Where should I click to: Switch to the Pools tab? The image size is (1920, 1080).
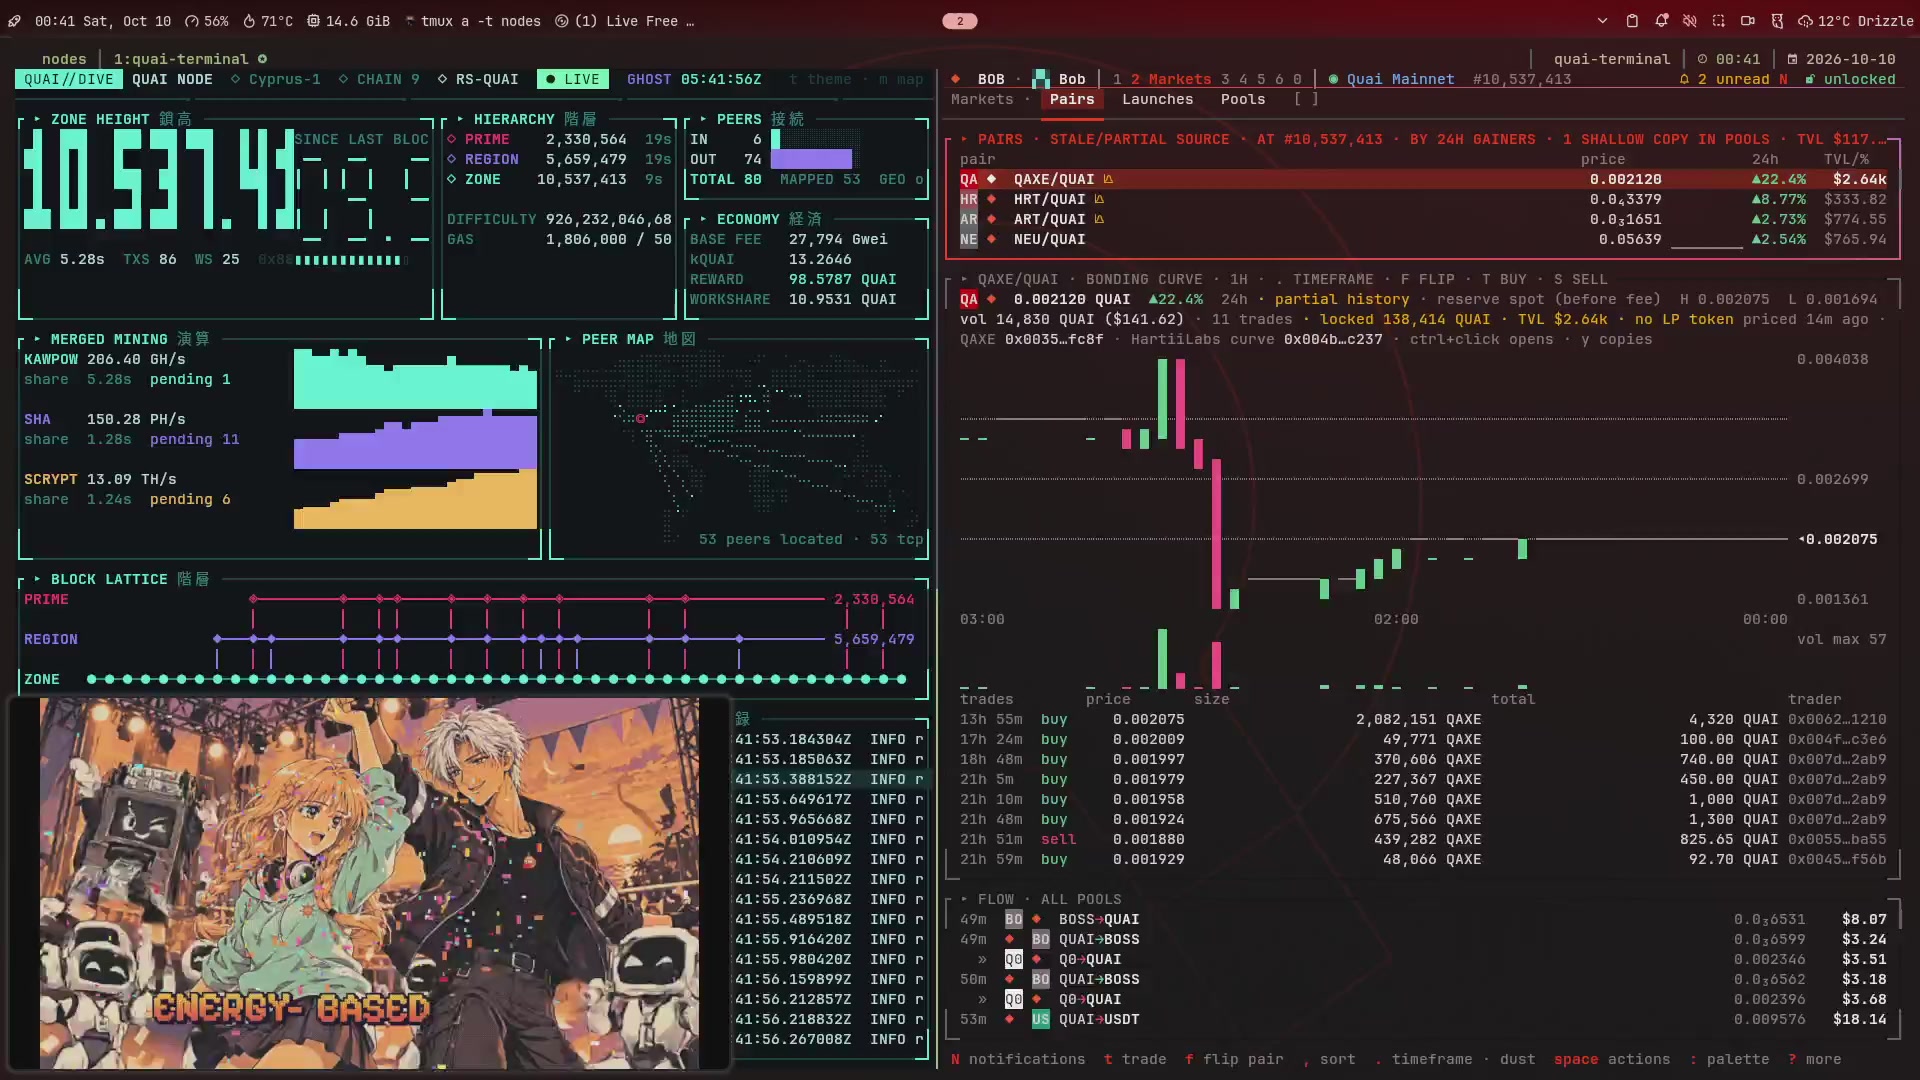tap(1243, 99)
